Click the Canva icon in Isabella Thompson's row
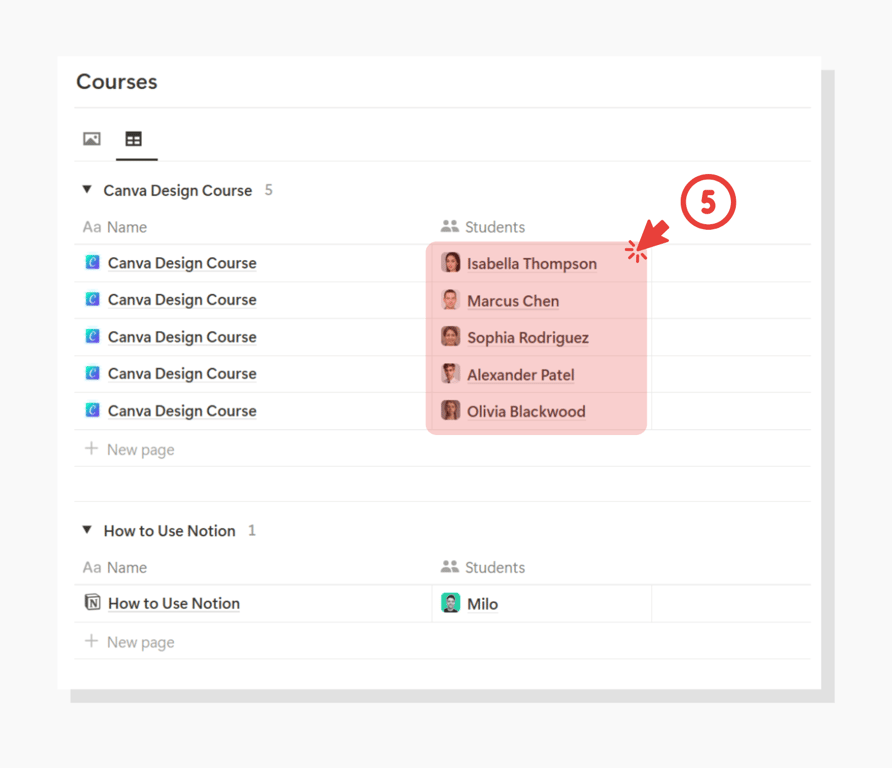The image size is (892, 768). click(x=92, y=262)
